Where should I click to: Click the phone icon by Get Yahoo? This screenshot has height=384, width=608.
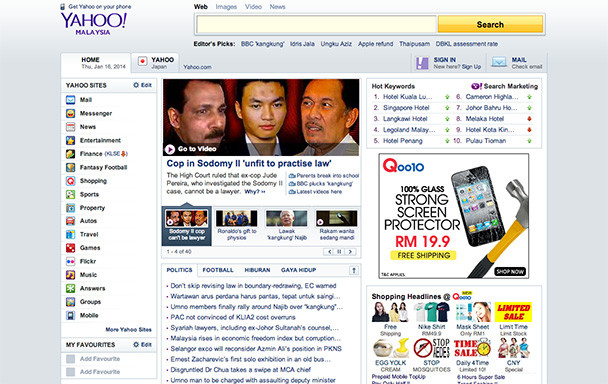click(x=63, y=7)
